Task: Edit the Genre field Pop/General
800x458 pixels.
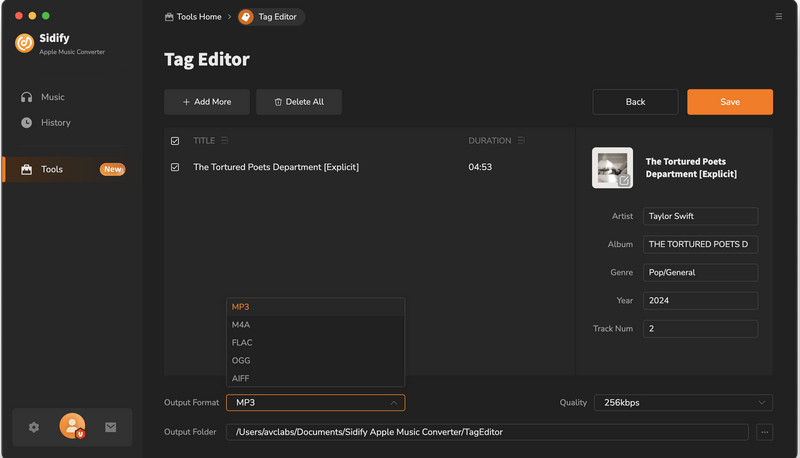Action: pyautogui.click(x=700, y=272)
